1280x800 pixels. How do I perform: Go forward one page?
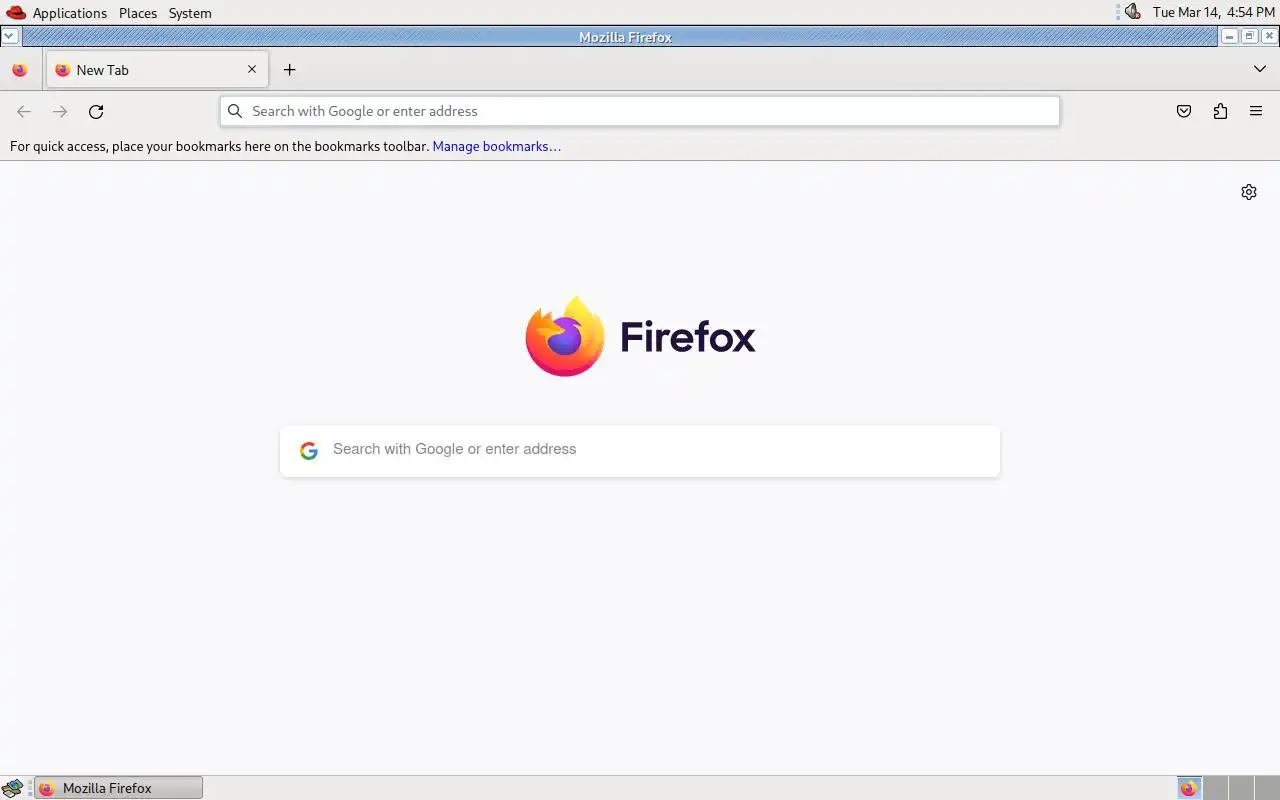(x=60, y=112)
